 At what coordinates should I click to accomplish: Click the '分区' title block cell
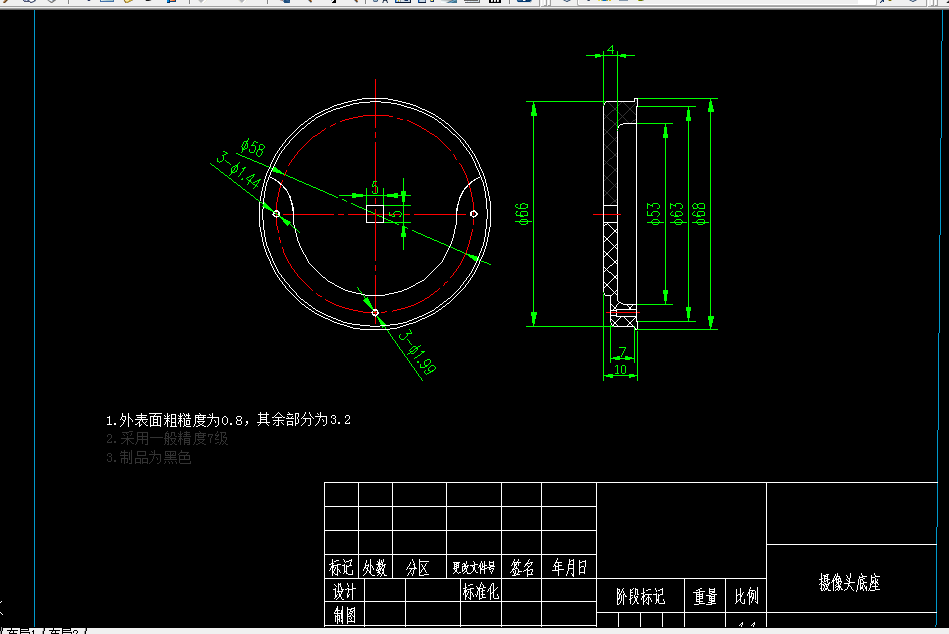pyautogui.click(x=419, y=567)
